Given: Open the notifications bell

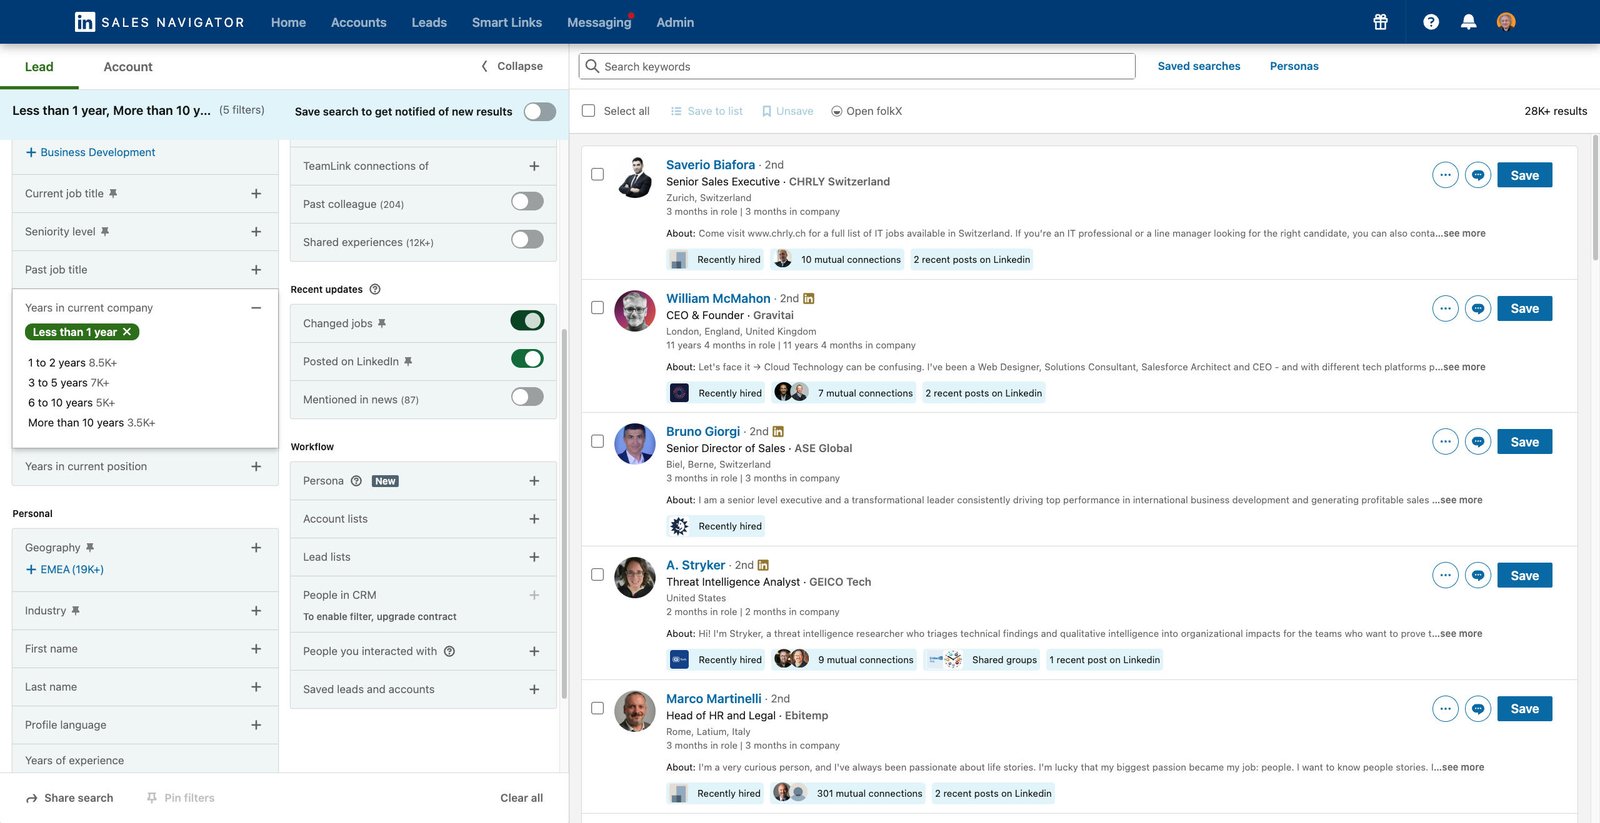Looking at the screenshot, I should pyautogui.click(x=1468, y=22).
